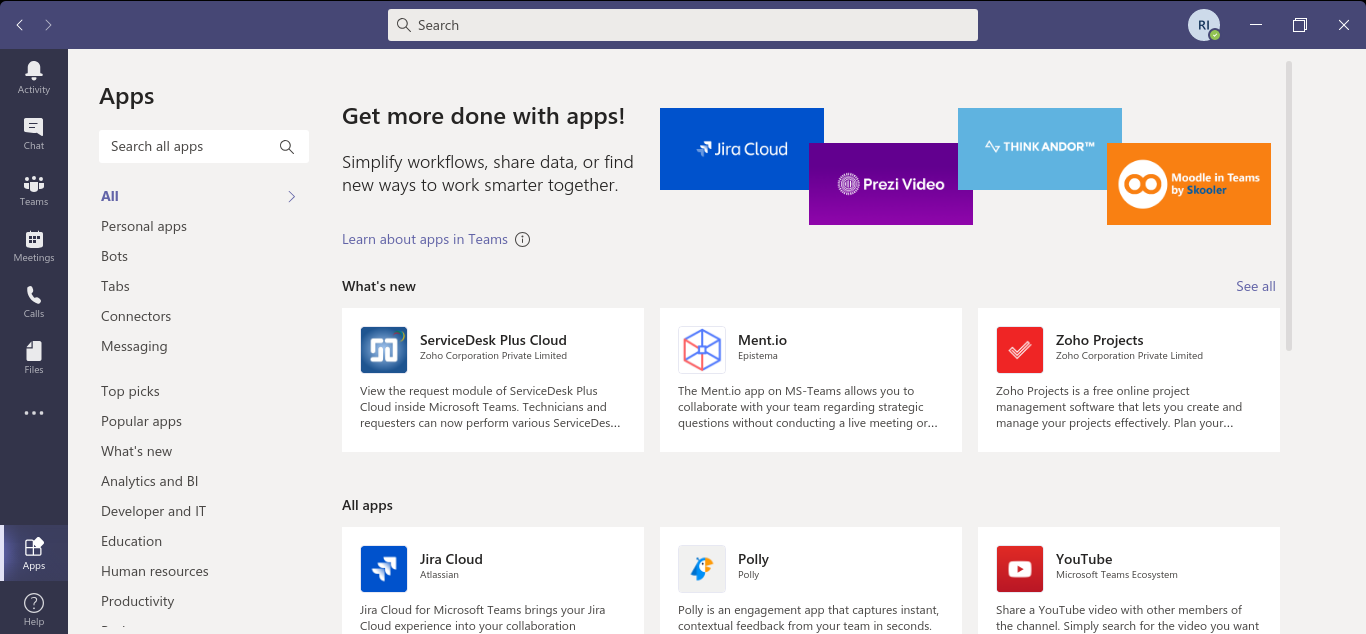
Task: Open the profile avatar menu
Action: coord(1203,25)
